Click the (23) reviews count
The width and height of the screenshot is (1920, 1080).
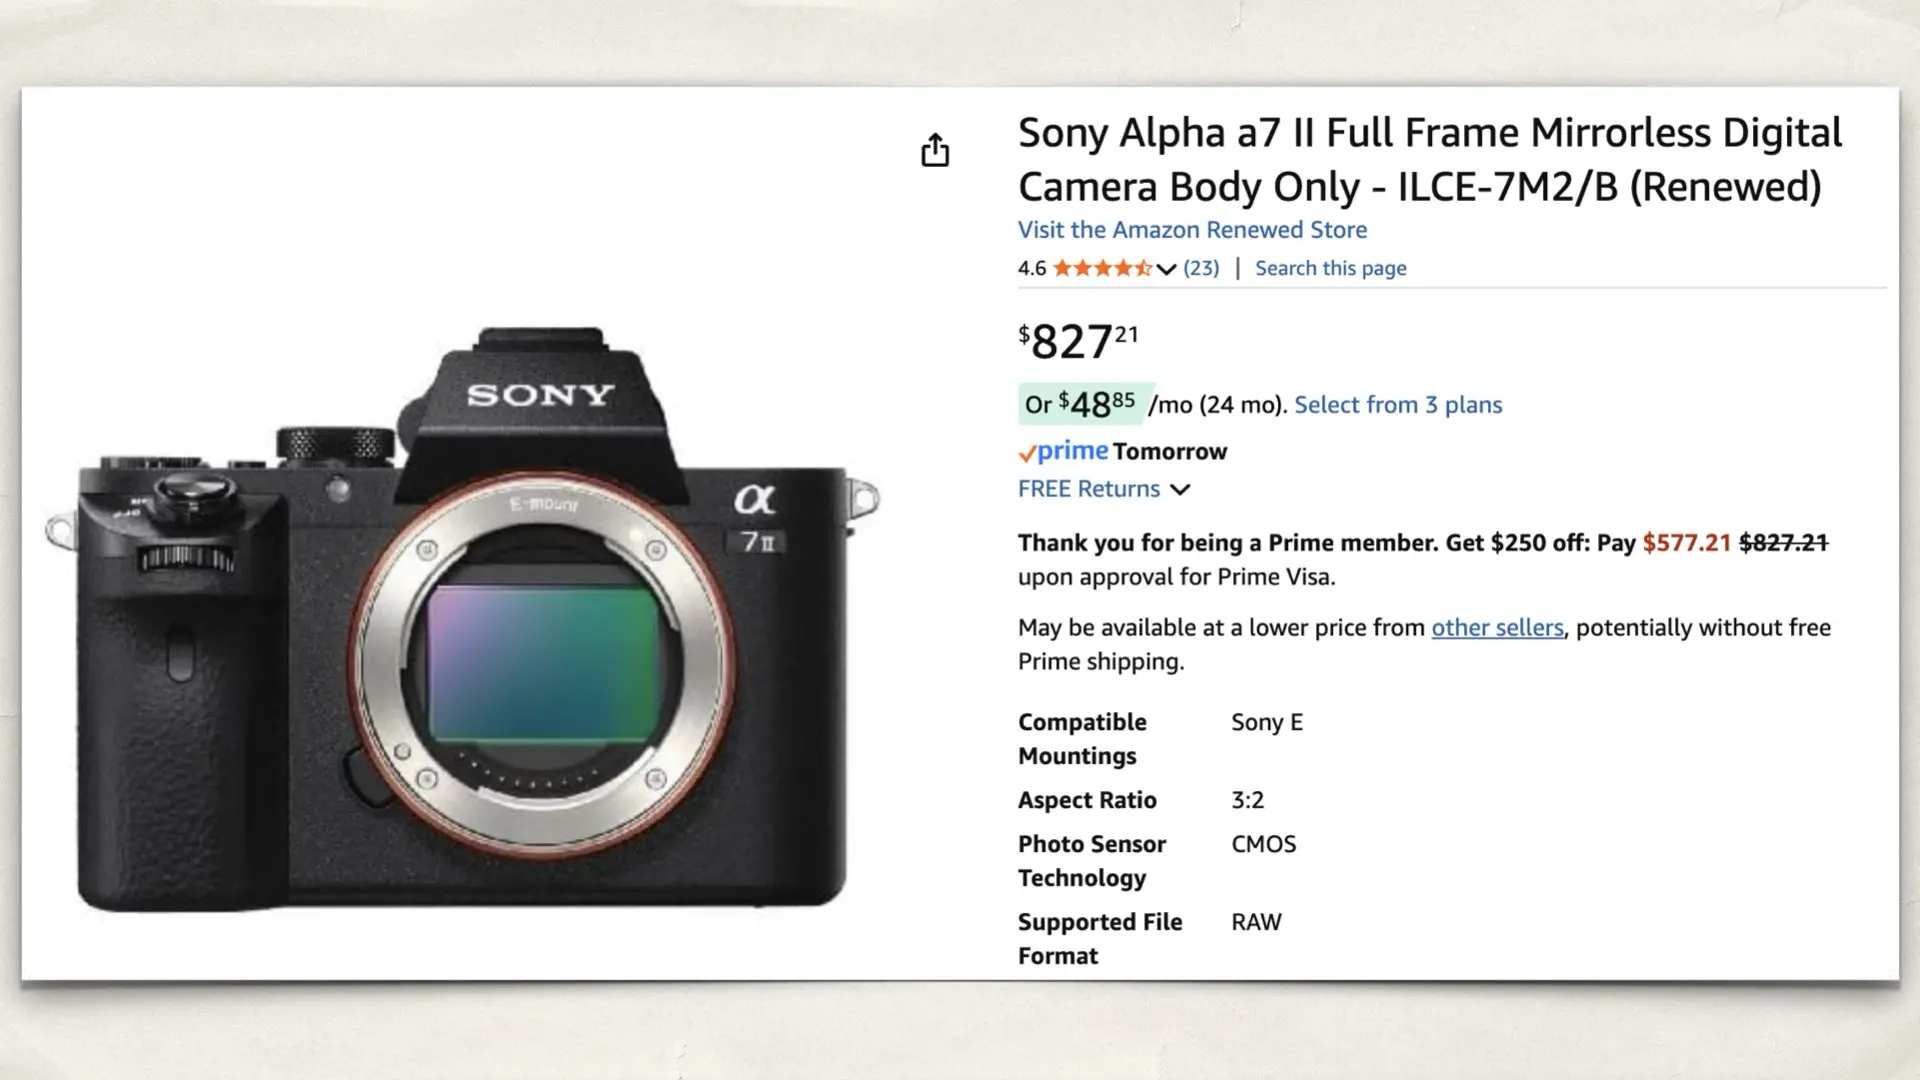point(1201,267)
